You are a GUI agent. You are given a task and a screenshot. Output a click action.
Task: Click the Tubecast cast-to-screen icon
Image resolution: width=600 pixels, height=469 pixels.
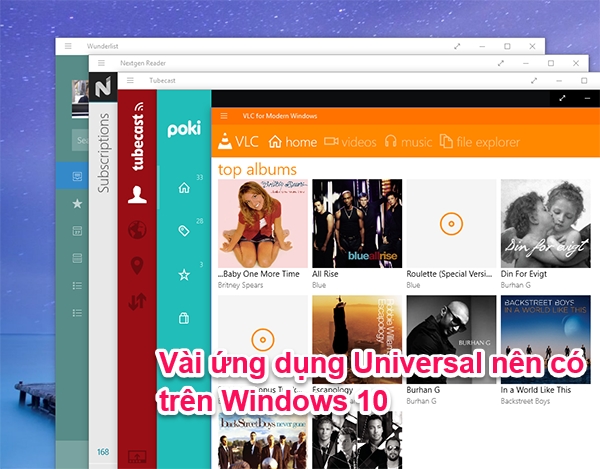(136, 457)
